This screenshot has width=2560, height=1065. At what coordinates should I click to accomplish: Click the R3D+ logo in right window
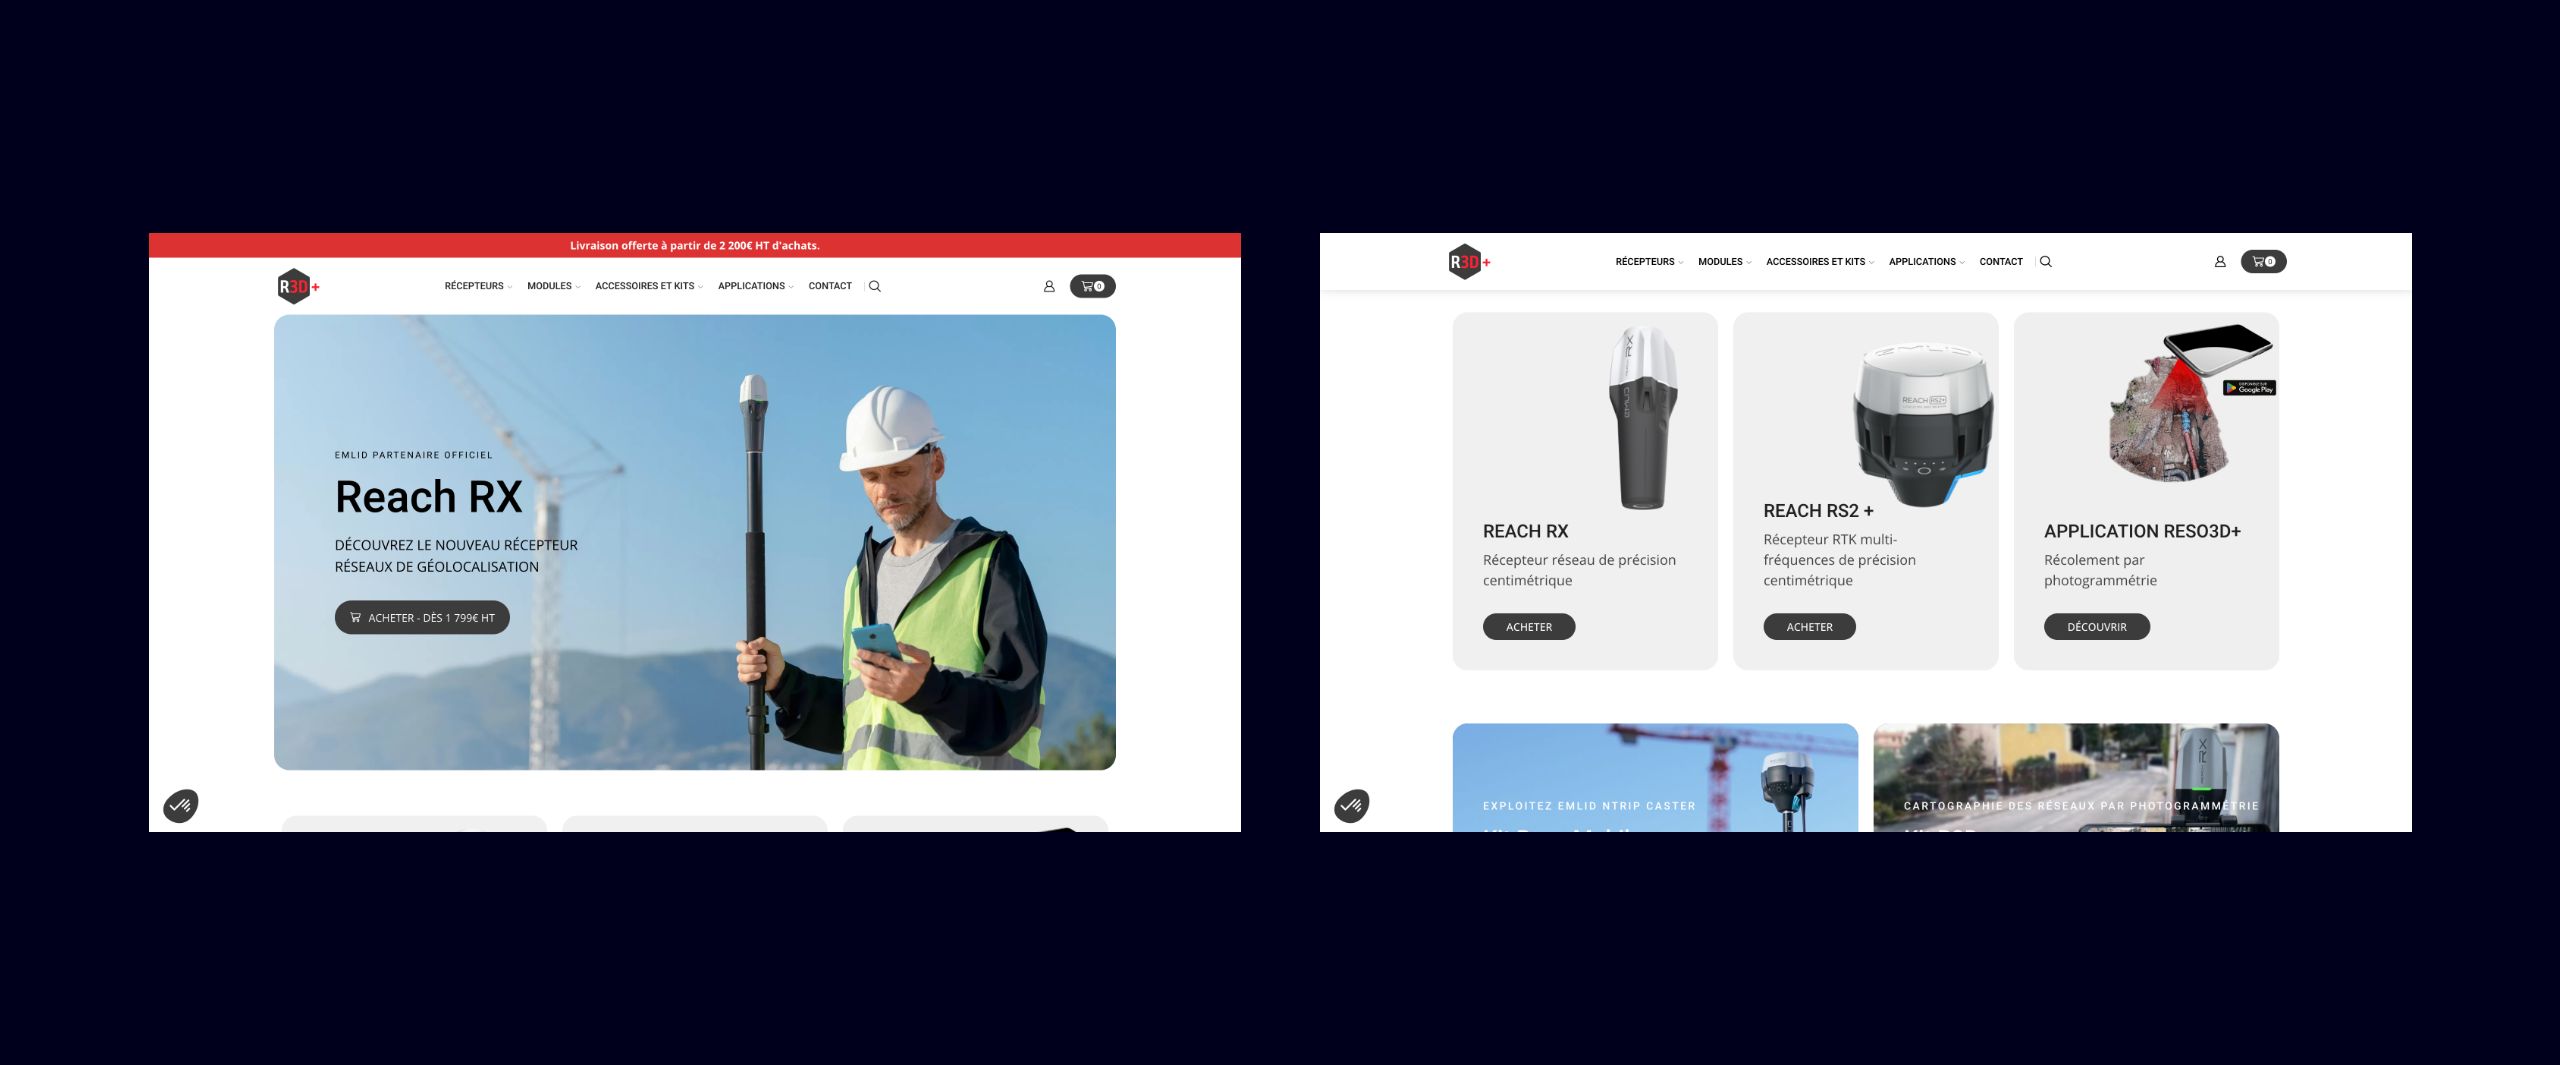pyautogui.click(x=1469, y=262)
